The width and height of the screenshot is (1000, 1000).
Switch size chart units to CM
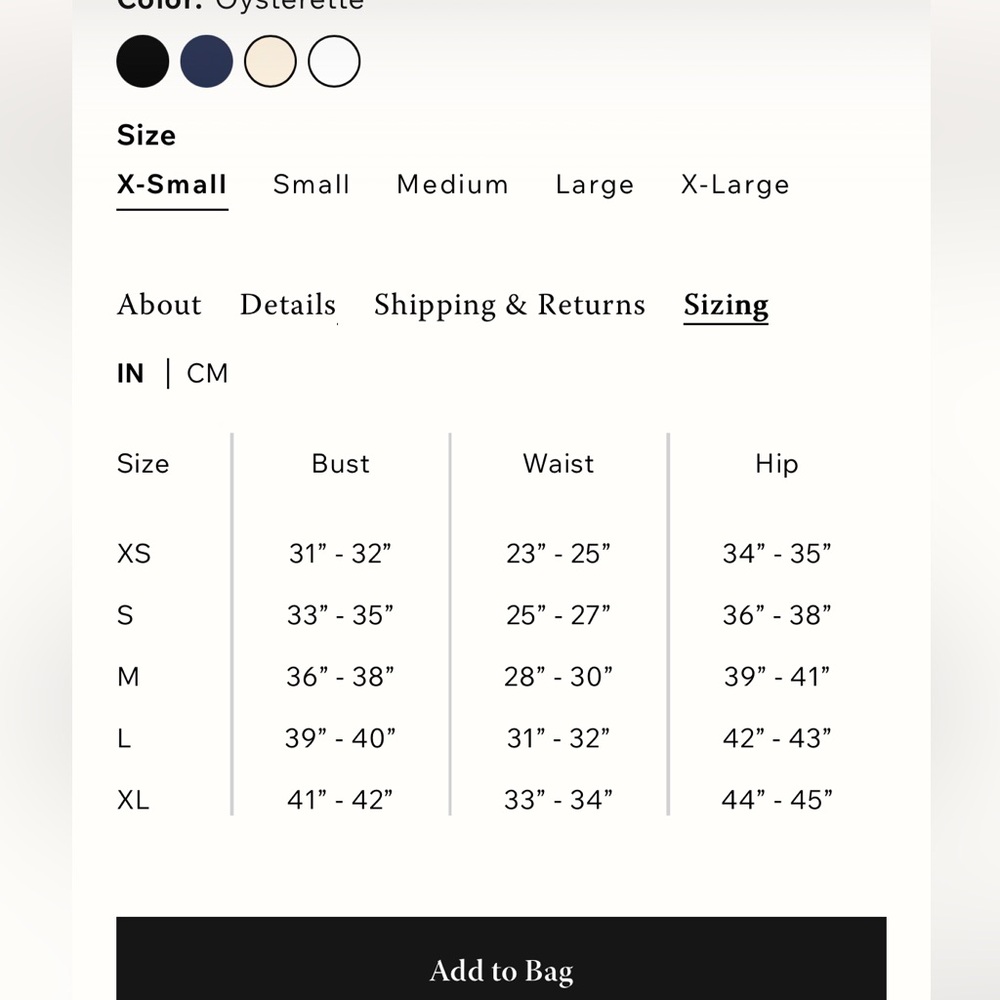coord(207,374)
